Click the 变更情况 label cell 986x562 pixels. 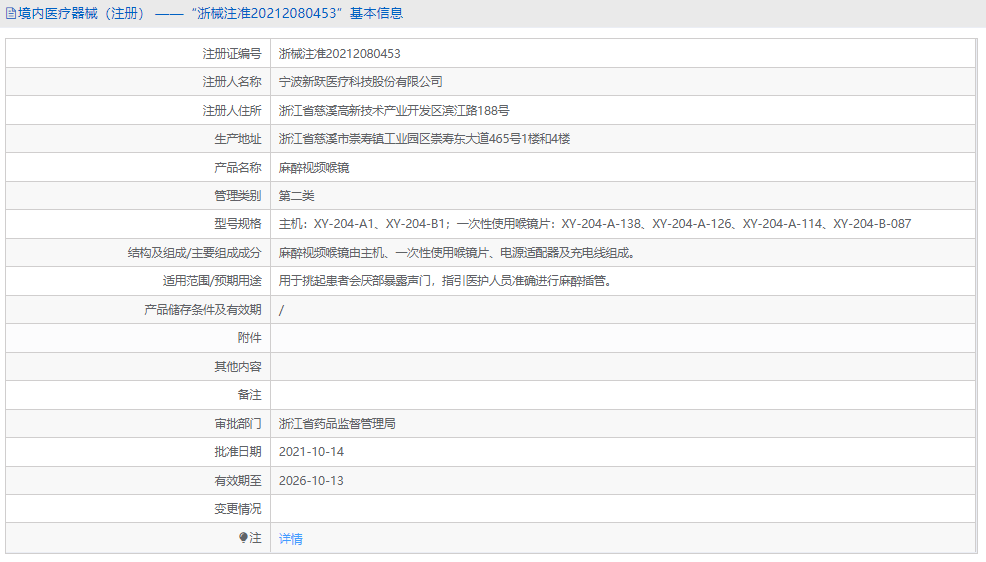click(x=138, y=509)
